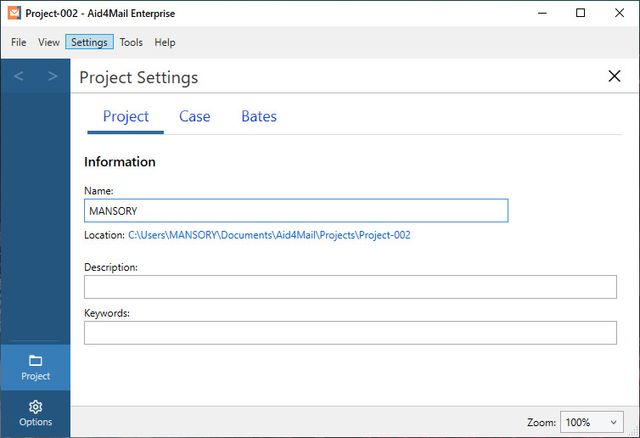Close the Project Settings panel
Image resolution: width=640 pixels, height=438 pixels.
(615, 77)
